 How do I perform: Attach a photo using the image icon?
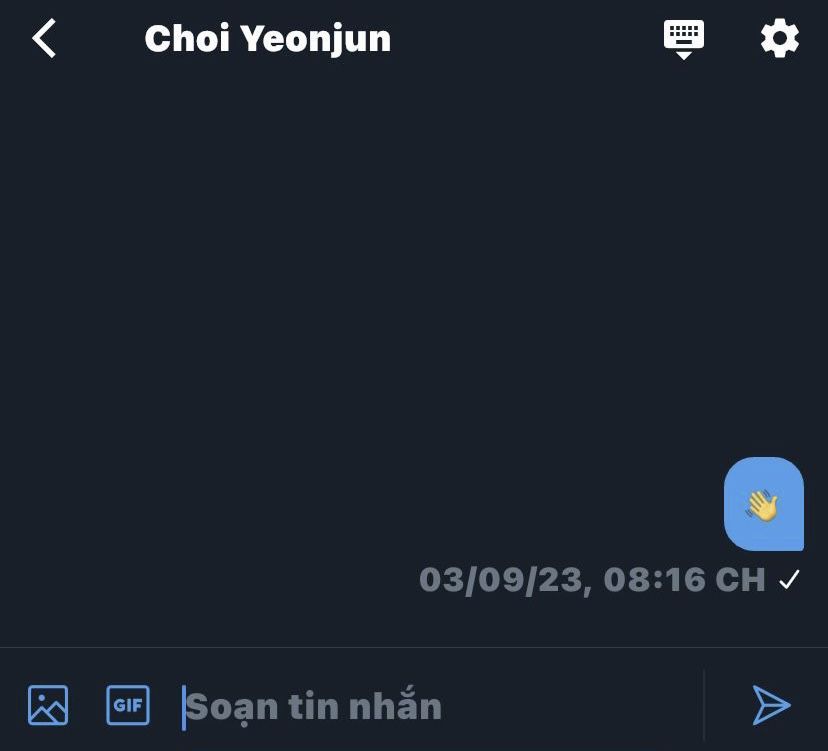tap(48, 705)
